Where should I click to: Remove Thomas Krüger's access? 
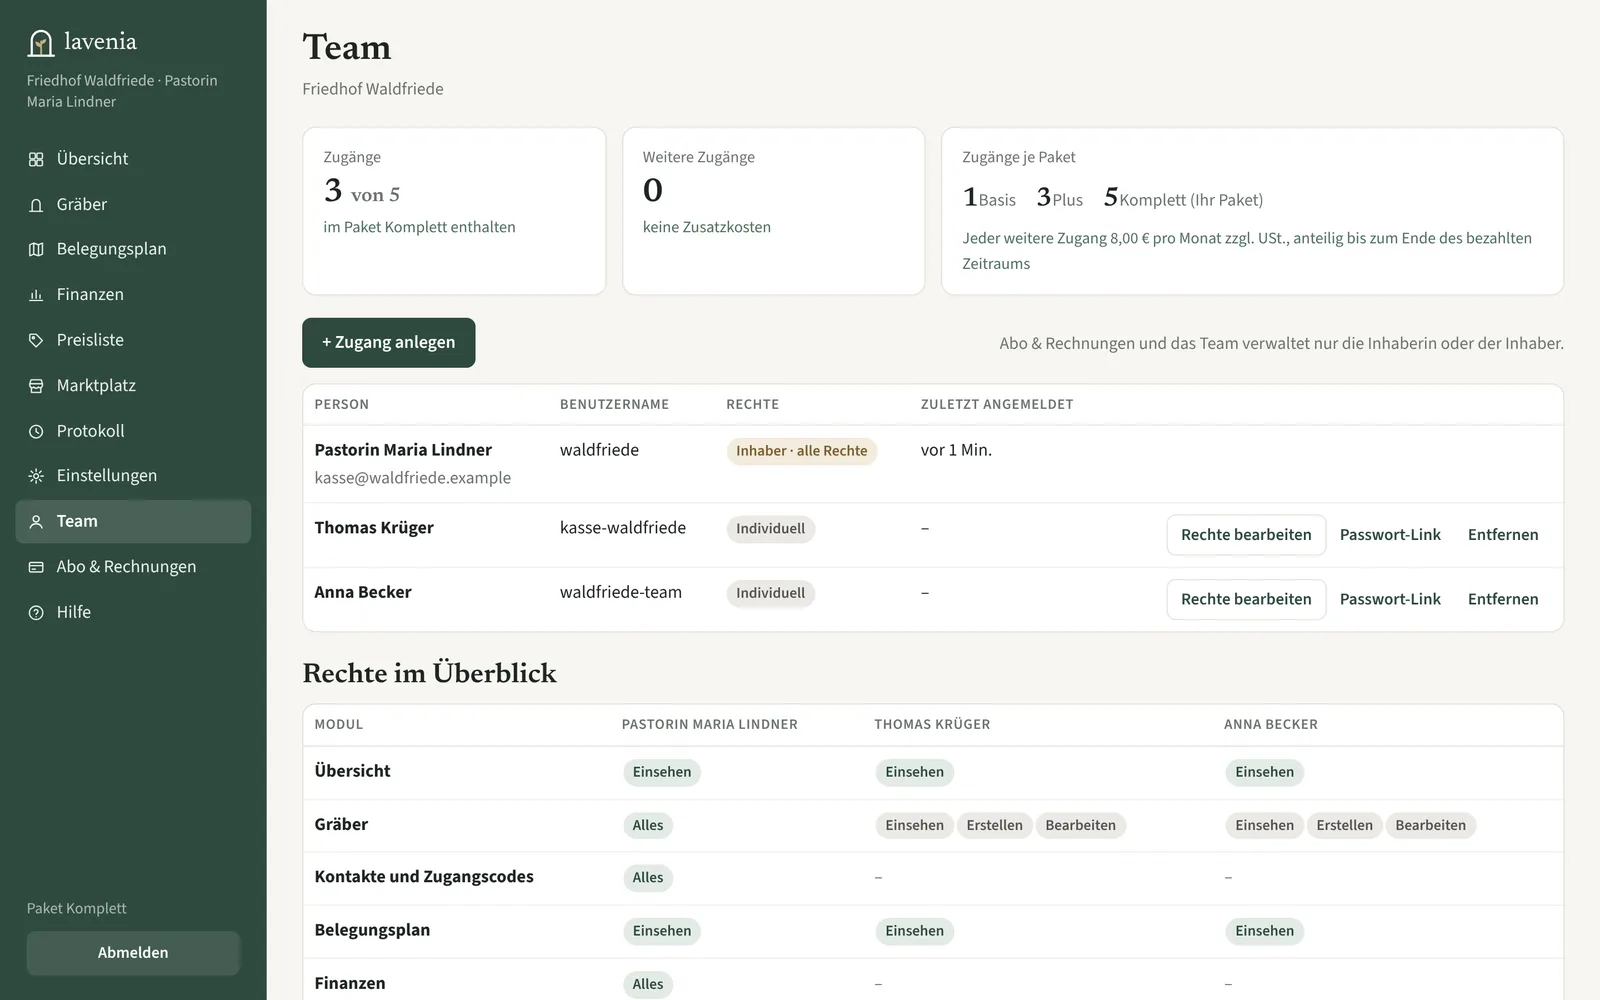pos(1503,535)
